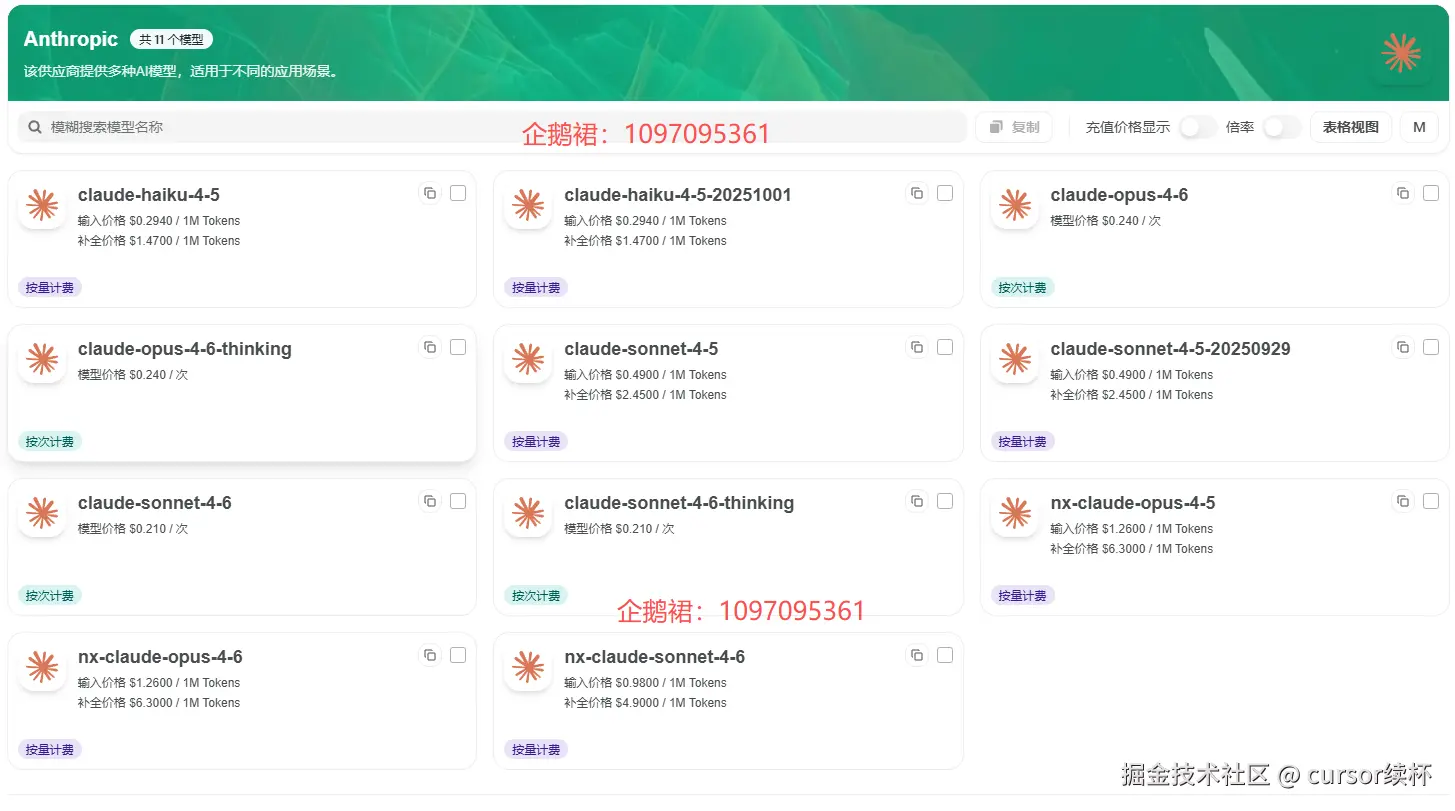Image resolution: width=1455 pixels, height=811 pixels.
Task: Click the M button
Action: coord(1419,127)
